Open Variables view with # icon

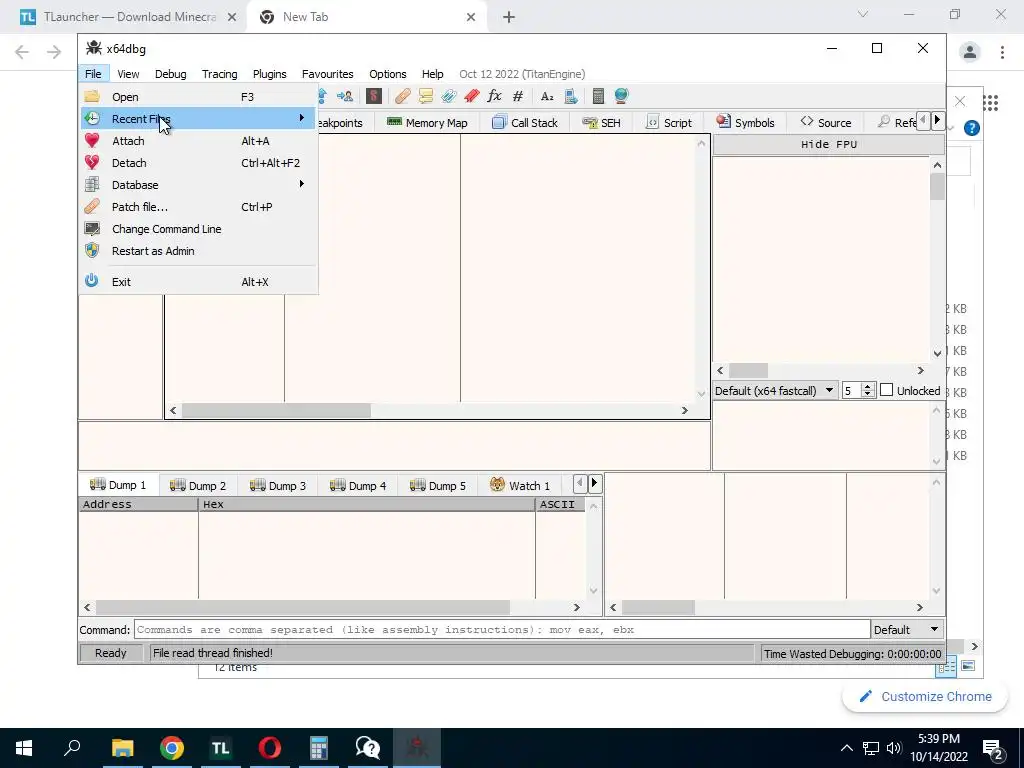518,97
